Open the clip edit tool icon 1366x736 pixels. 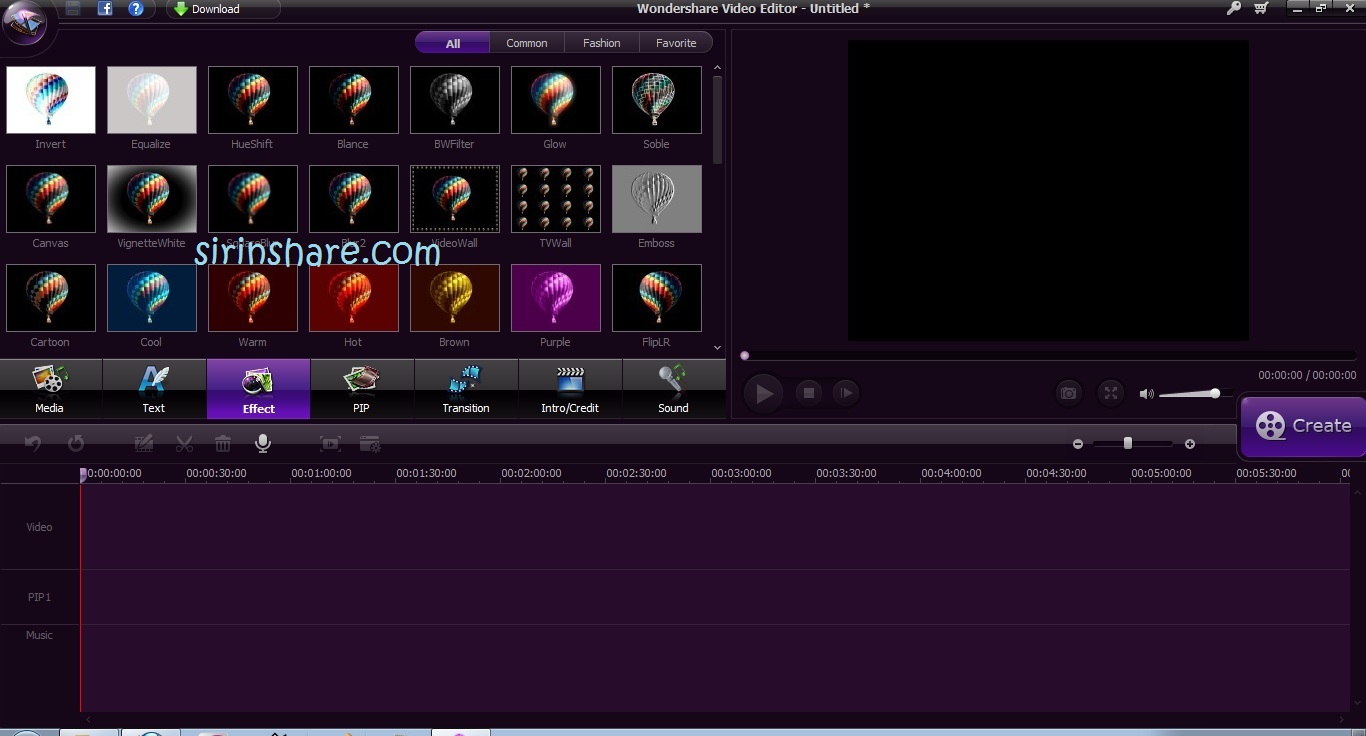click(x=144, y=443)
